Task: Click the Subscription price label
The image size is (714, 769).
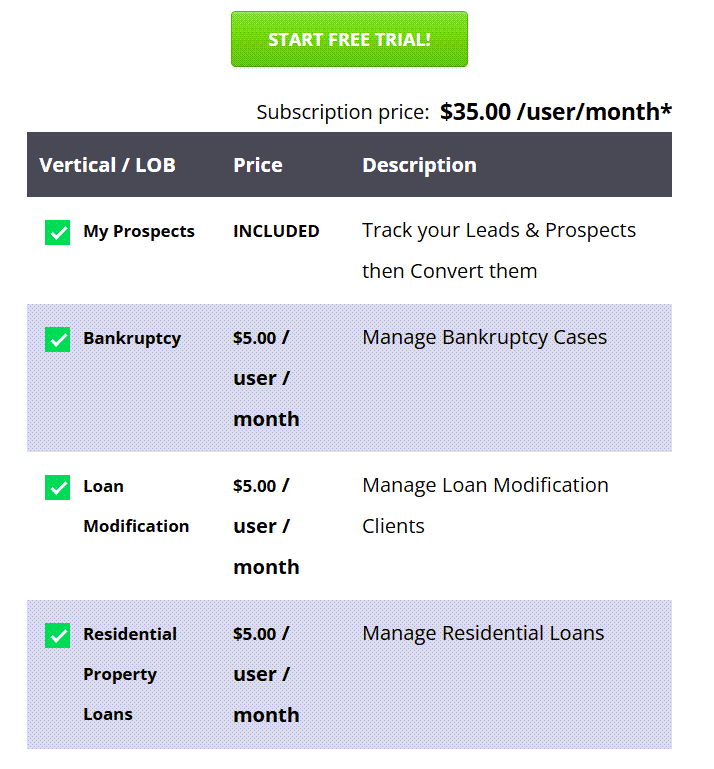Action: [342, 112]
